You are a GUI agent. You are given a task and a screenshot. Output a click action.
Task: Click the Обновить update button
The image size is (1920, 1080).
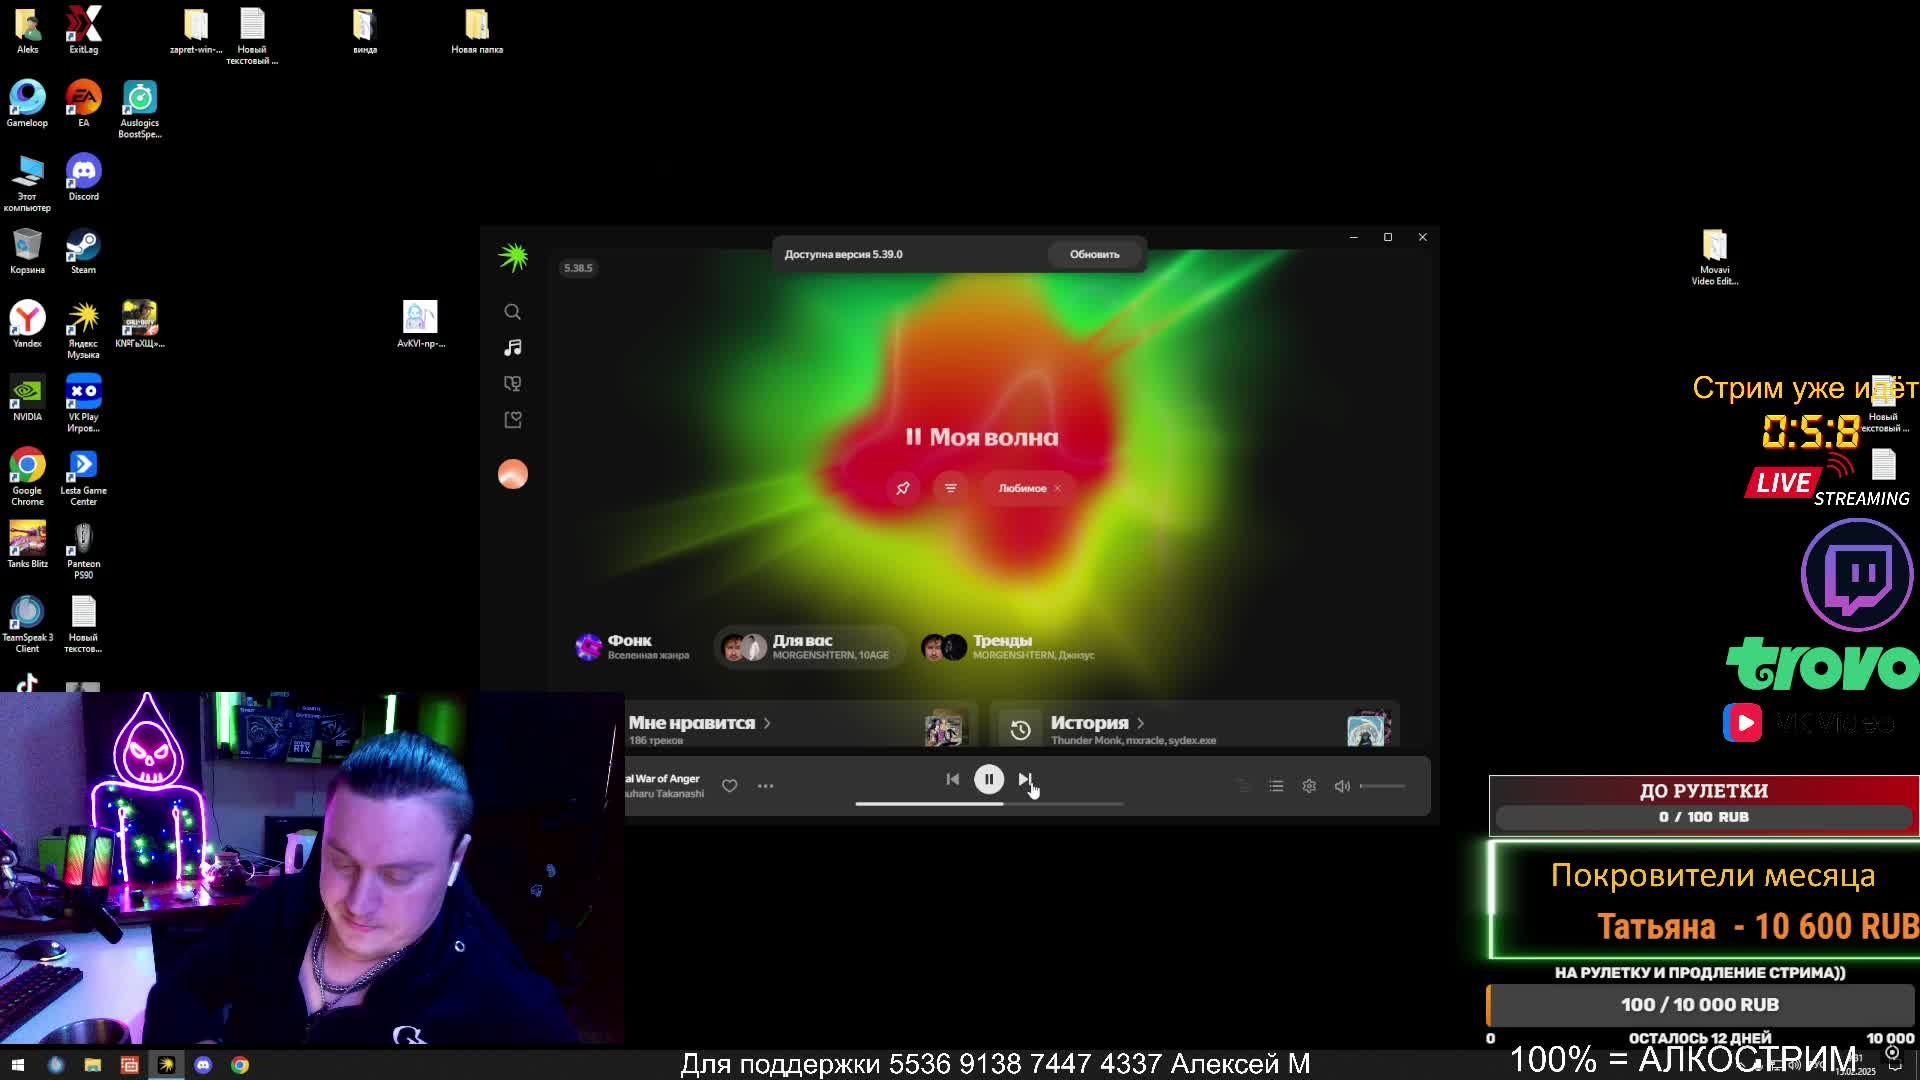pyautogui.click(x=1094, y=254)
